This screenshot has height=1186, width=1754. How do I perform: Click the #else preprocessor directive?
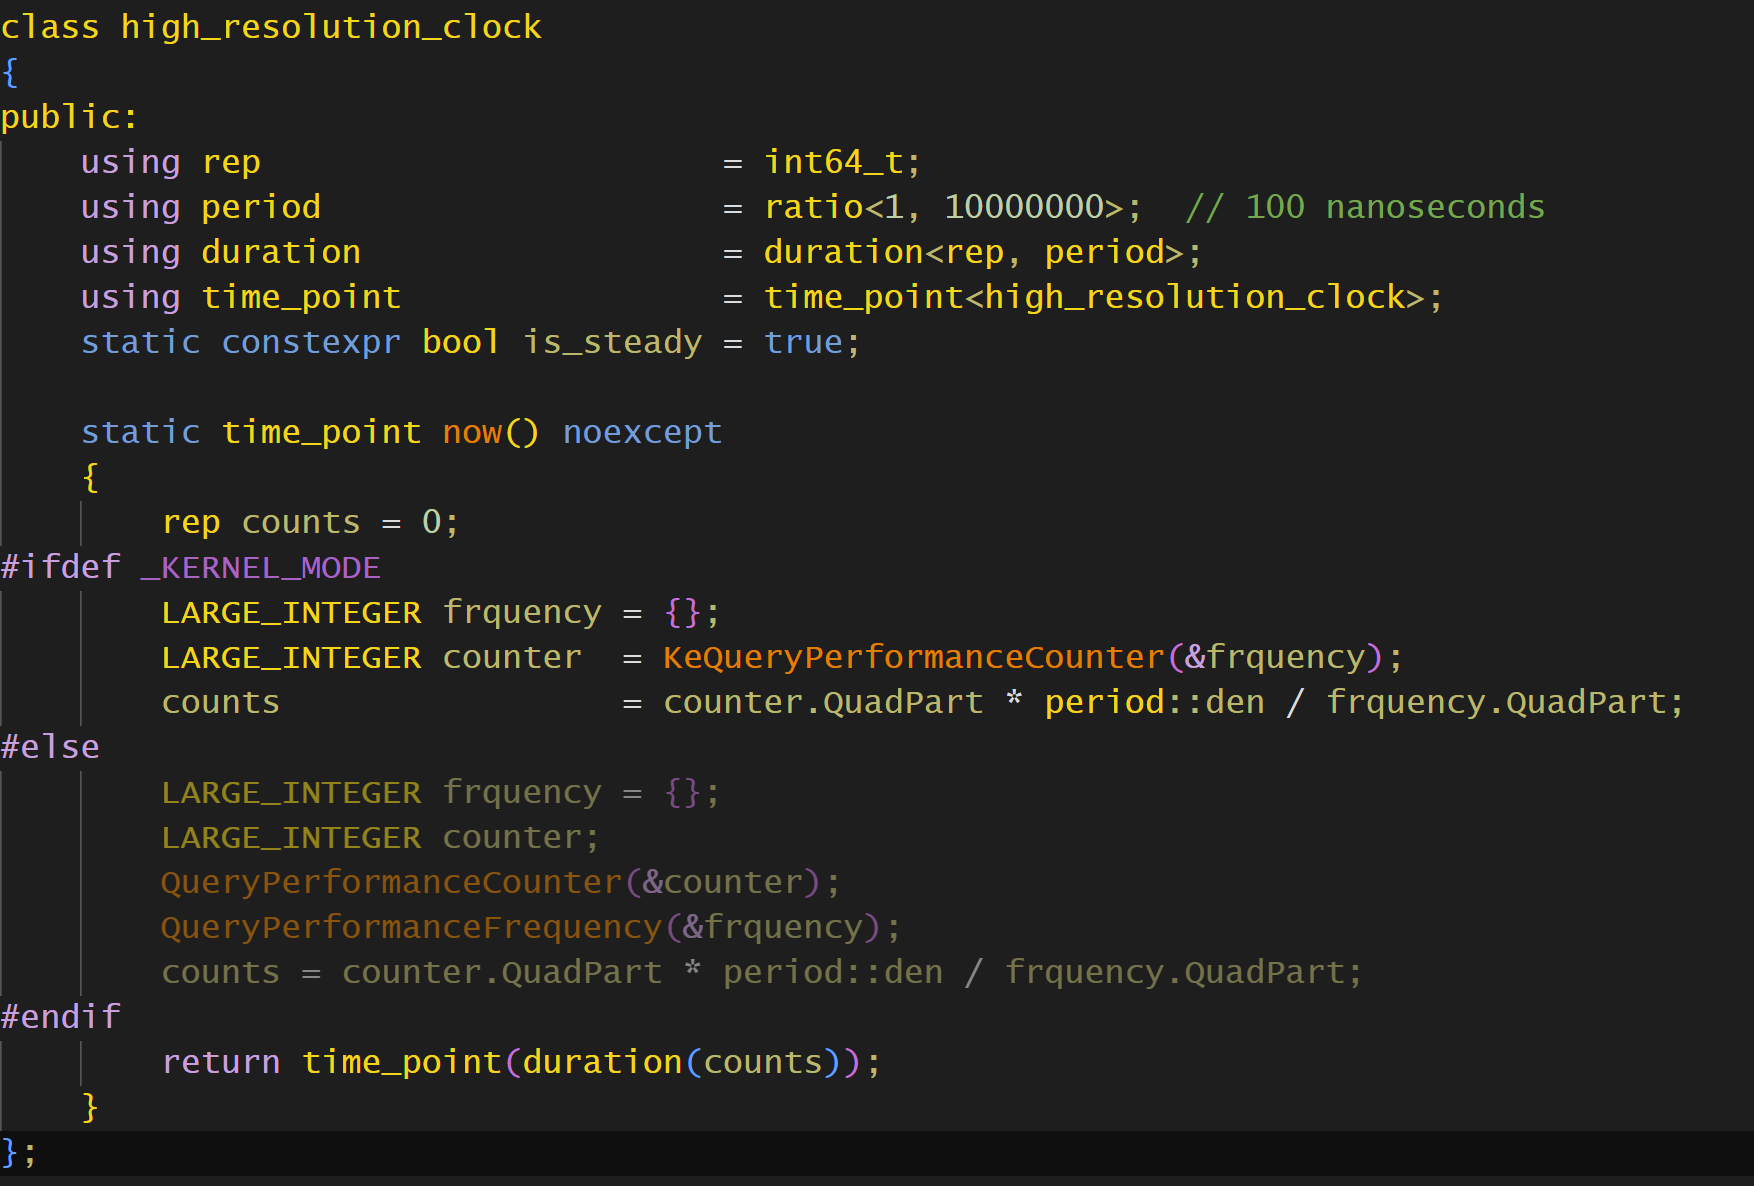[50, 747]
